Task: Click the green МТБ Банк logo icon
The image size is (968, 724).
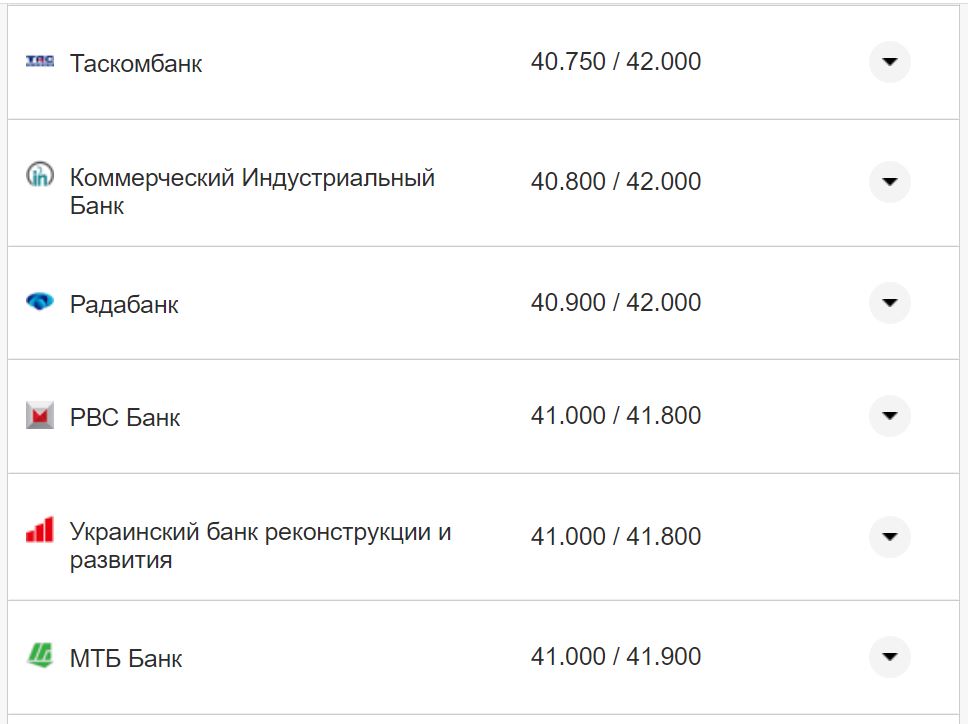Action: (38, 656)
